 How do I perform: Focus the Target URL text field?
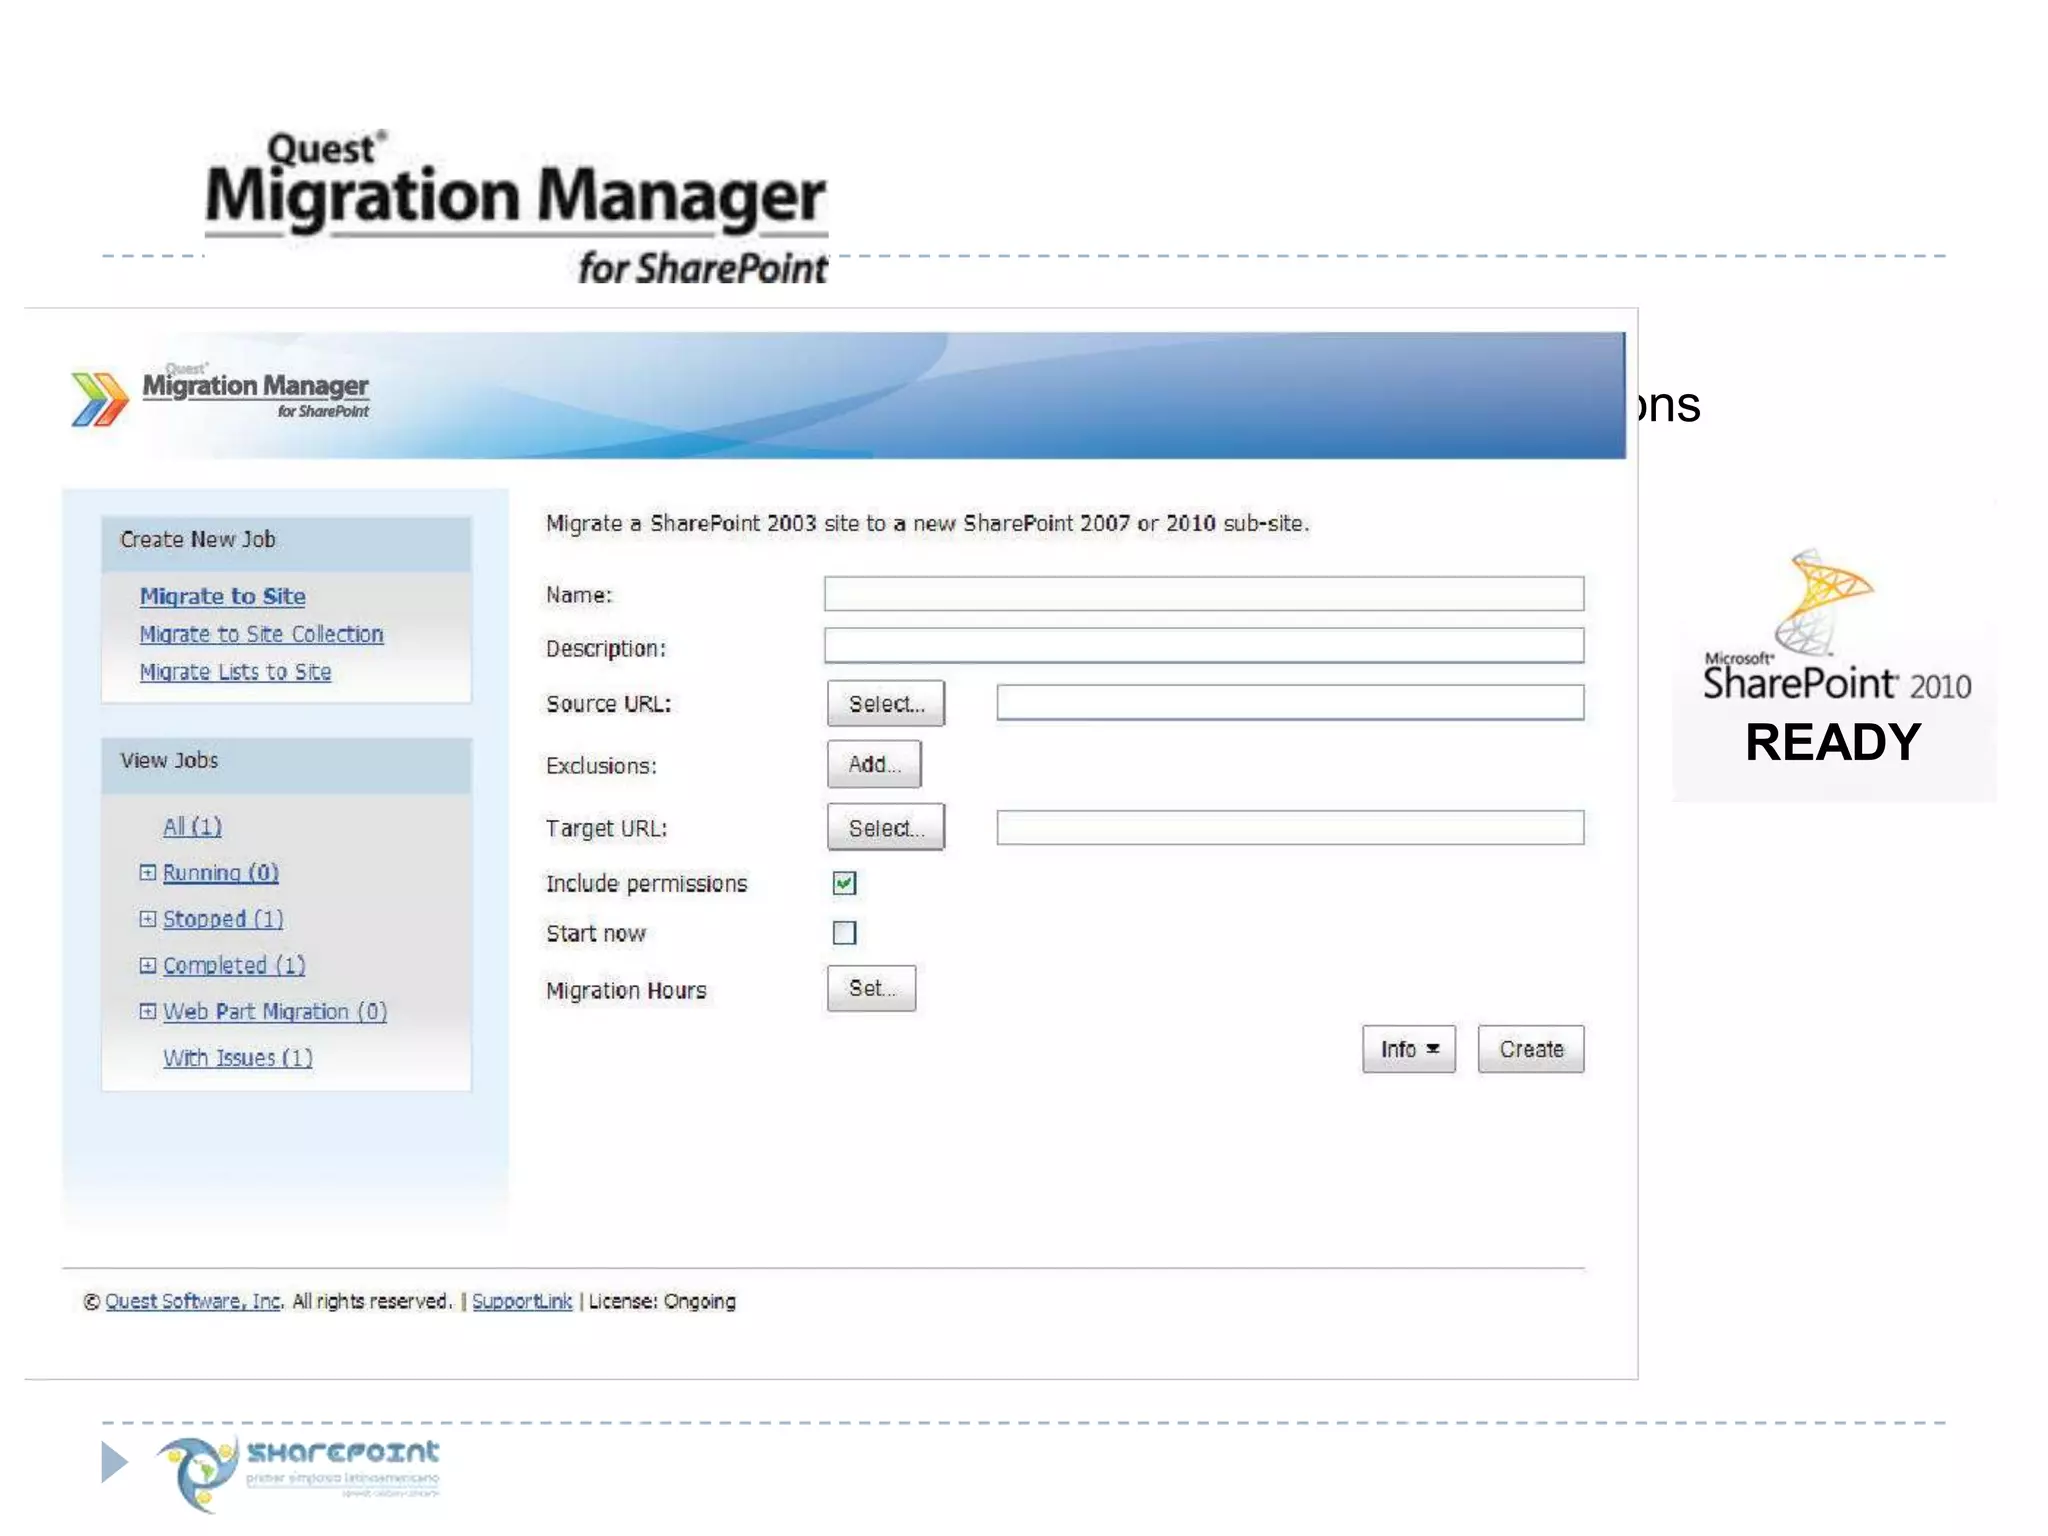1290,827
